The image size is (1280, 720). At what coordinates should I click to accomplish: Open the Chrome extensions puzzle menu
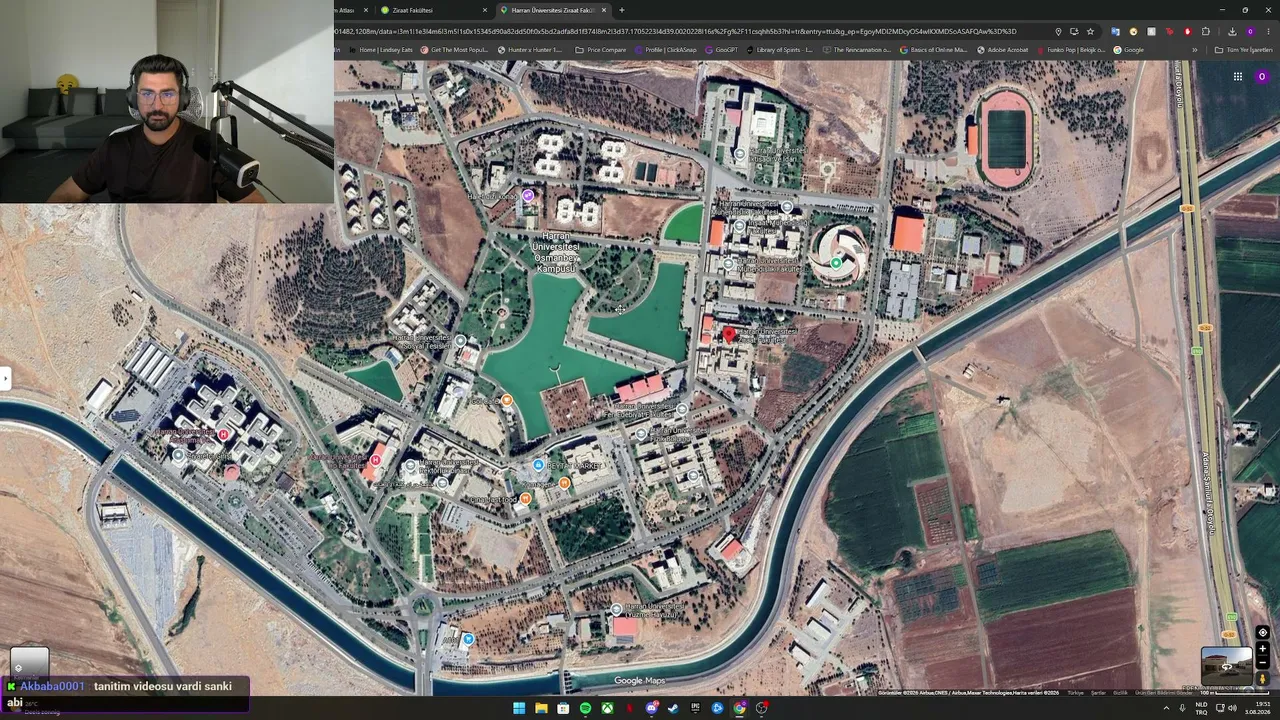[x=1206, y=31]
